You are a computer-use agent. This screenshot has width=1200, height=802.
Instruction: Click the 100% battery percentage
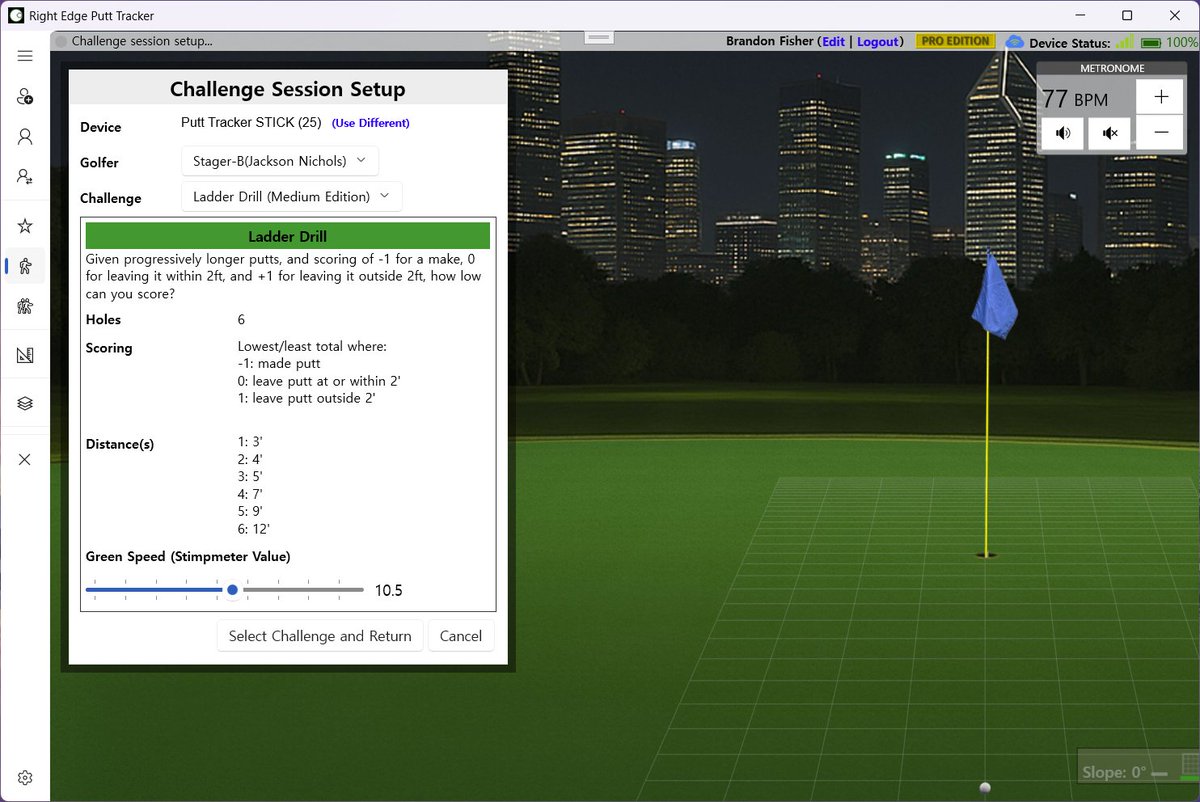(x=1182, y=43)
